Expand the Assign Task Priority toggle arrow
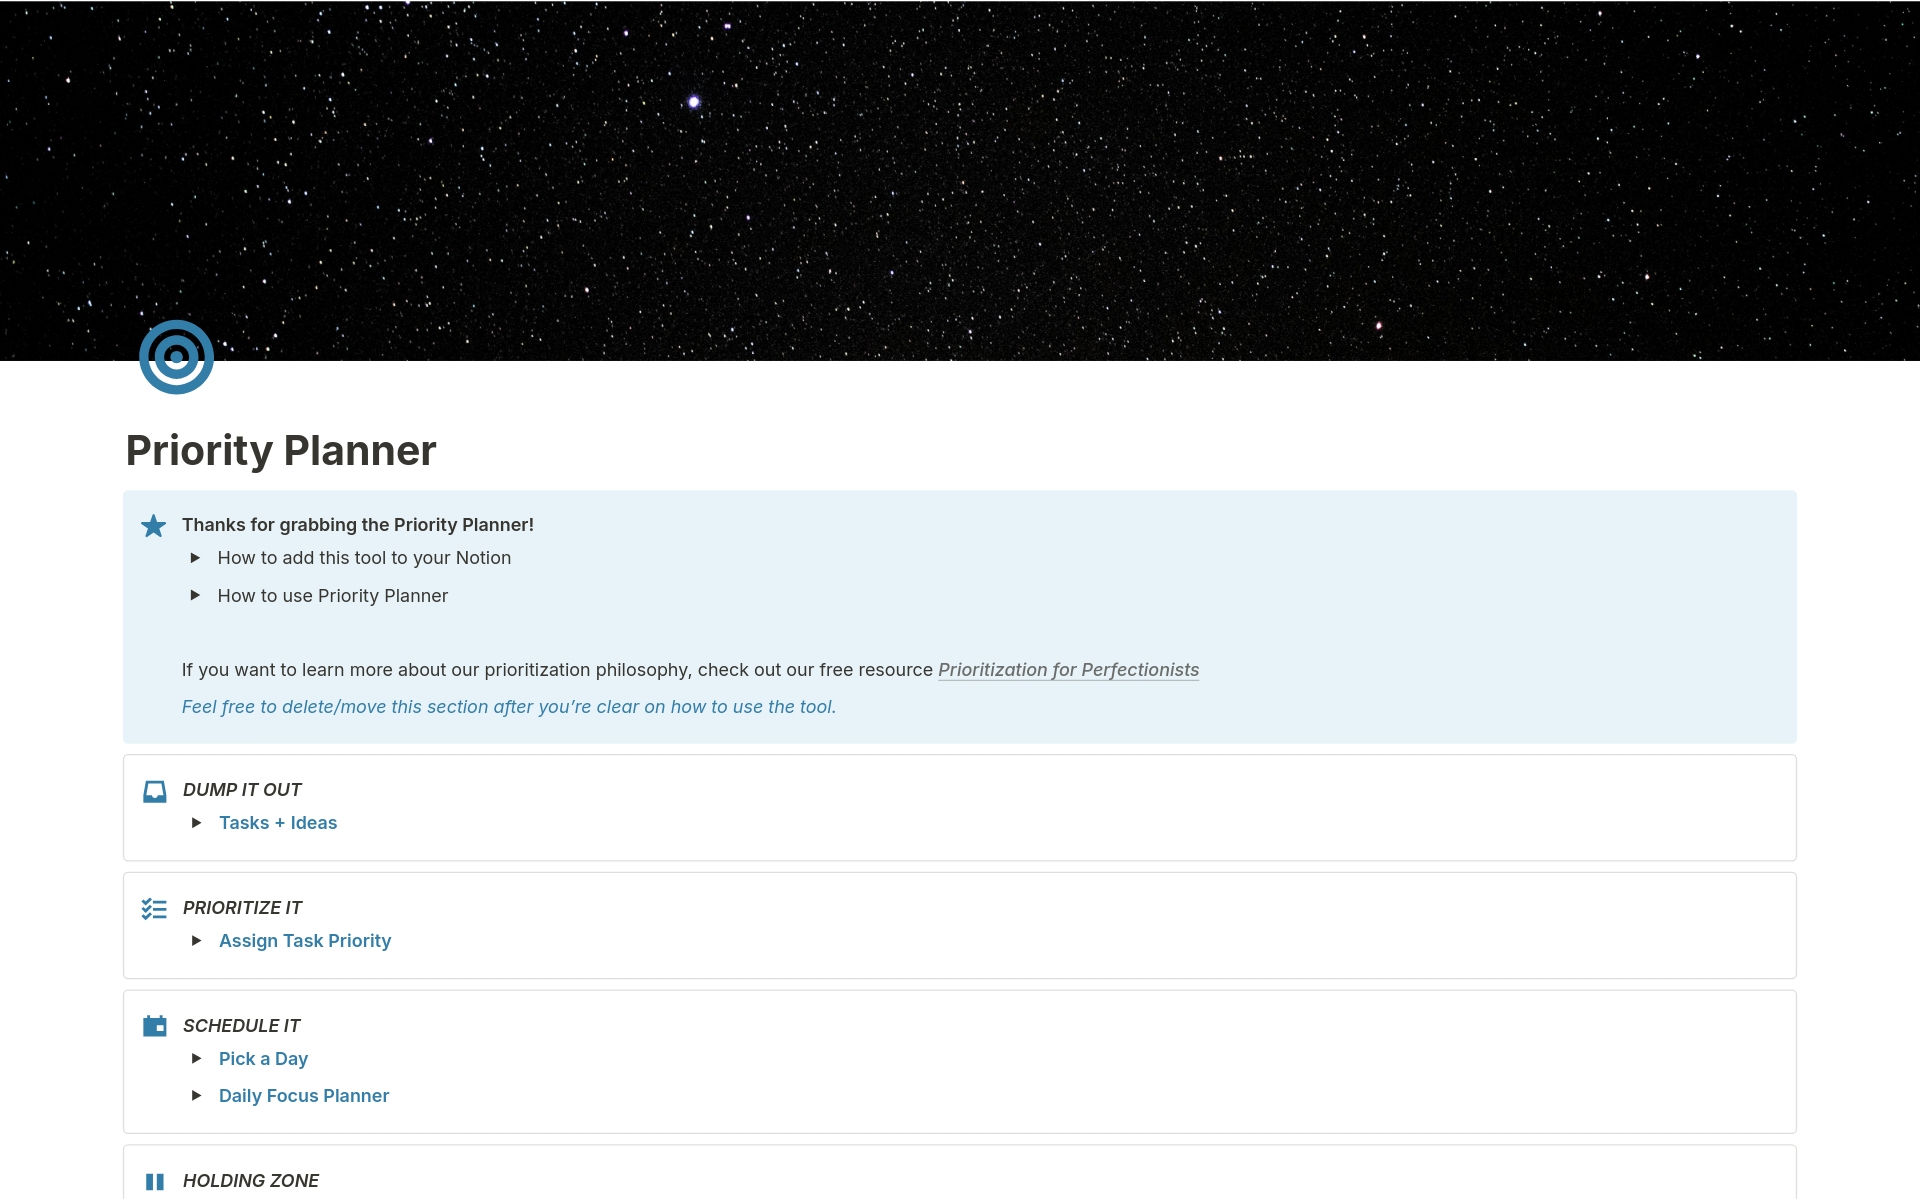 (197, 941)
